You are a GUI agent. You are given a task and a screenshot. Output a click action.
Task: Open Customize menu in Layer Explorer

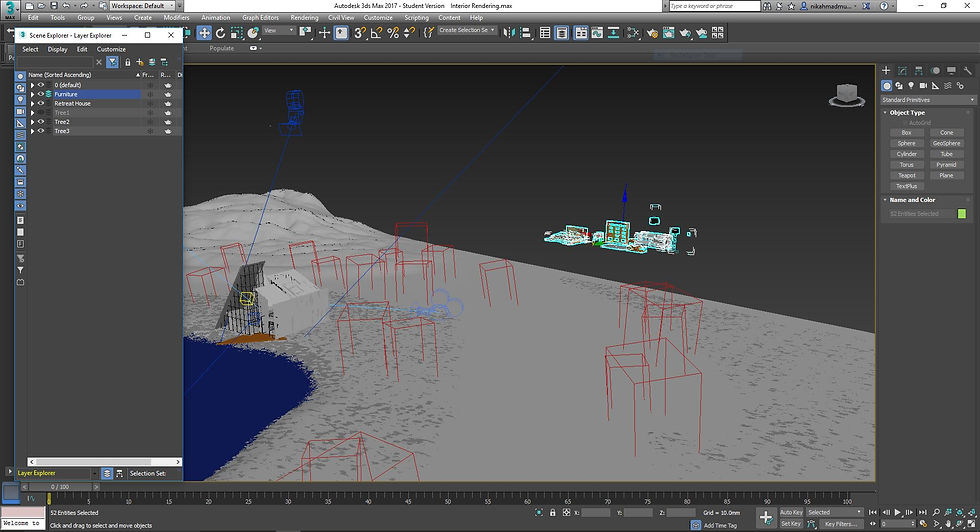(111, 49)
